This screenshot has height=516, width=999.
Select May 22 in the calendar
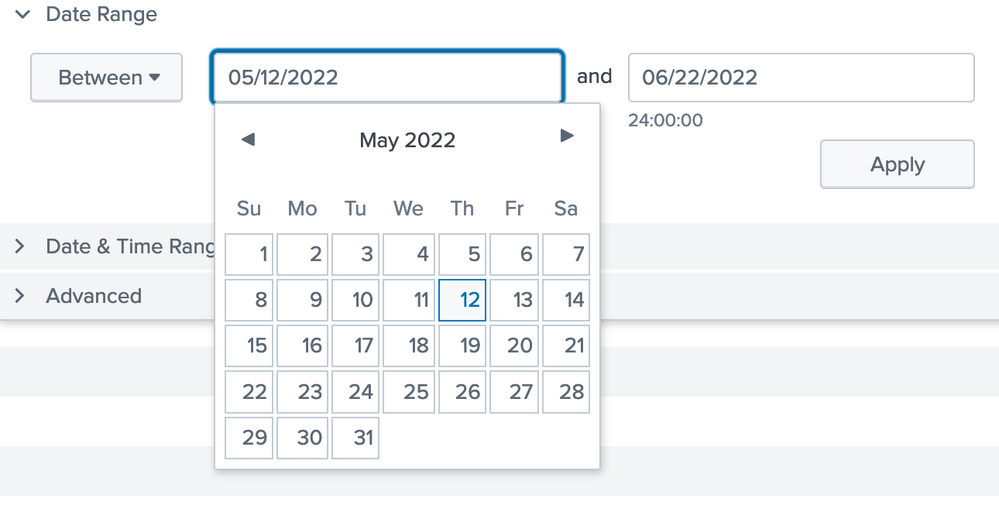pyautogui.click(x=250, y=392)
